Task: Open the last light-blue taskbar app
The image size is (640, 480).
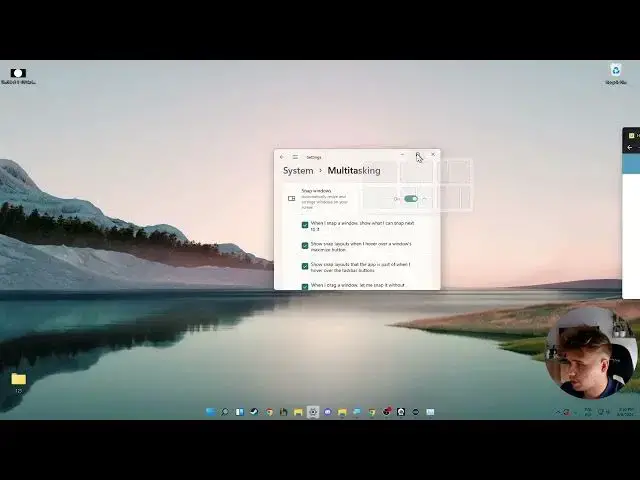Action: tap(430, 412)
